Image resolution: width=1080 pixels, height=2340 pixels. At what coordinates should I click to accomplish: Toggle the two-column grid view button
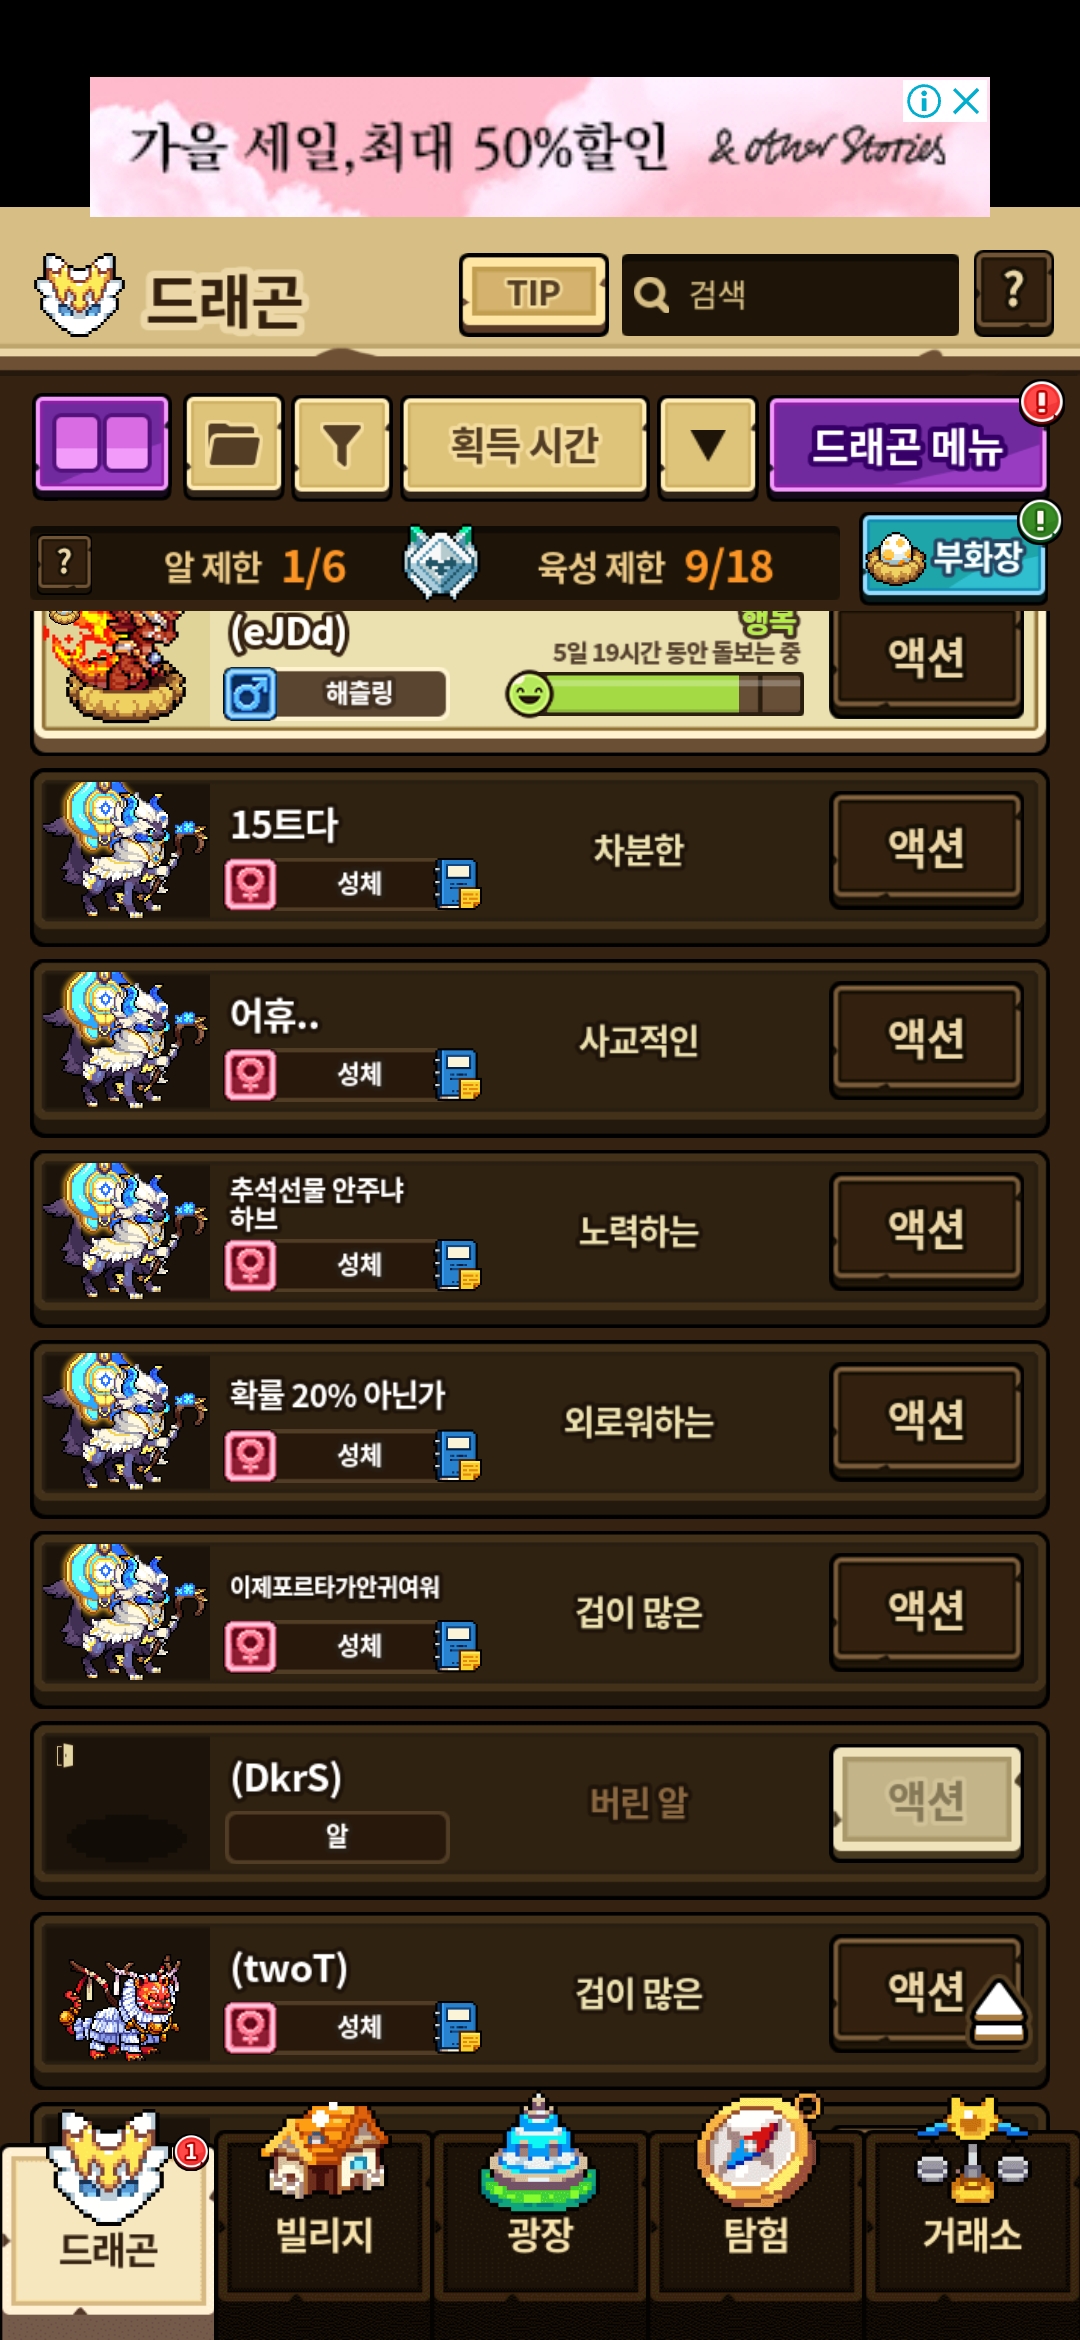(x=102, y=443)
